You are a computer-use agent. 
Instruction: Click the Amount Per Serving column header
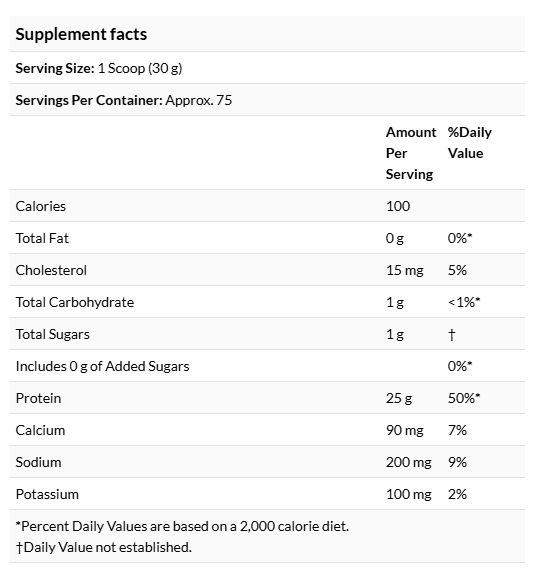411,153
